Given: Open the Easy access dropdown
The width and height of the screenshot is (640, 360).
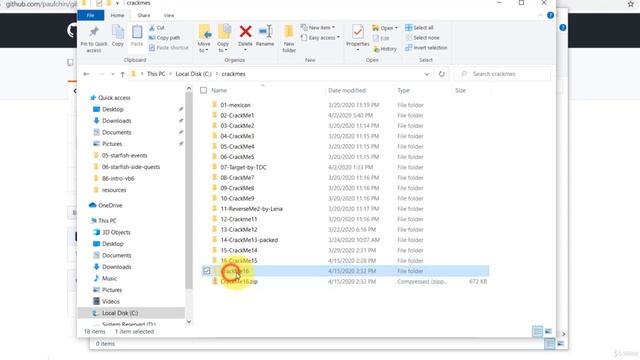Looking at the screenshot, I should point(320,38).
